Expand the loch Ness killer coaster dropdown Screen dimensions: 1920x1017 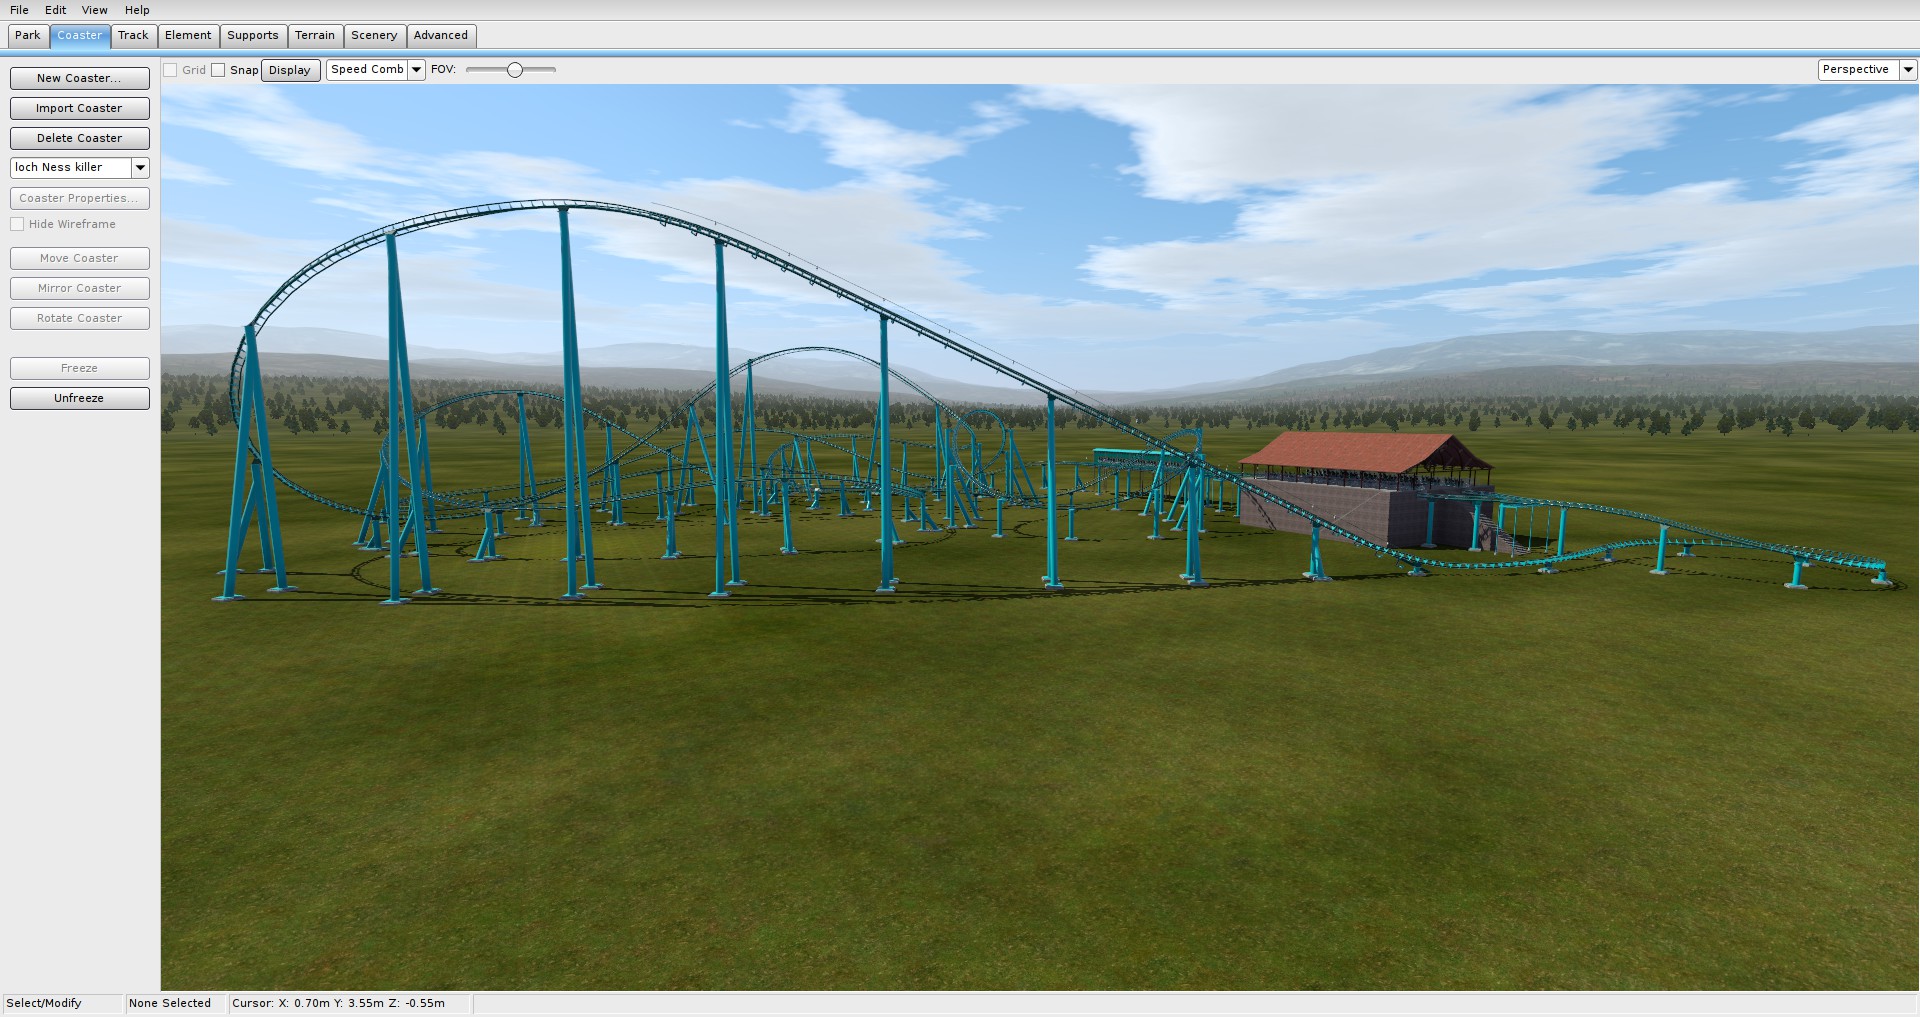coord(140,168)
